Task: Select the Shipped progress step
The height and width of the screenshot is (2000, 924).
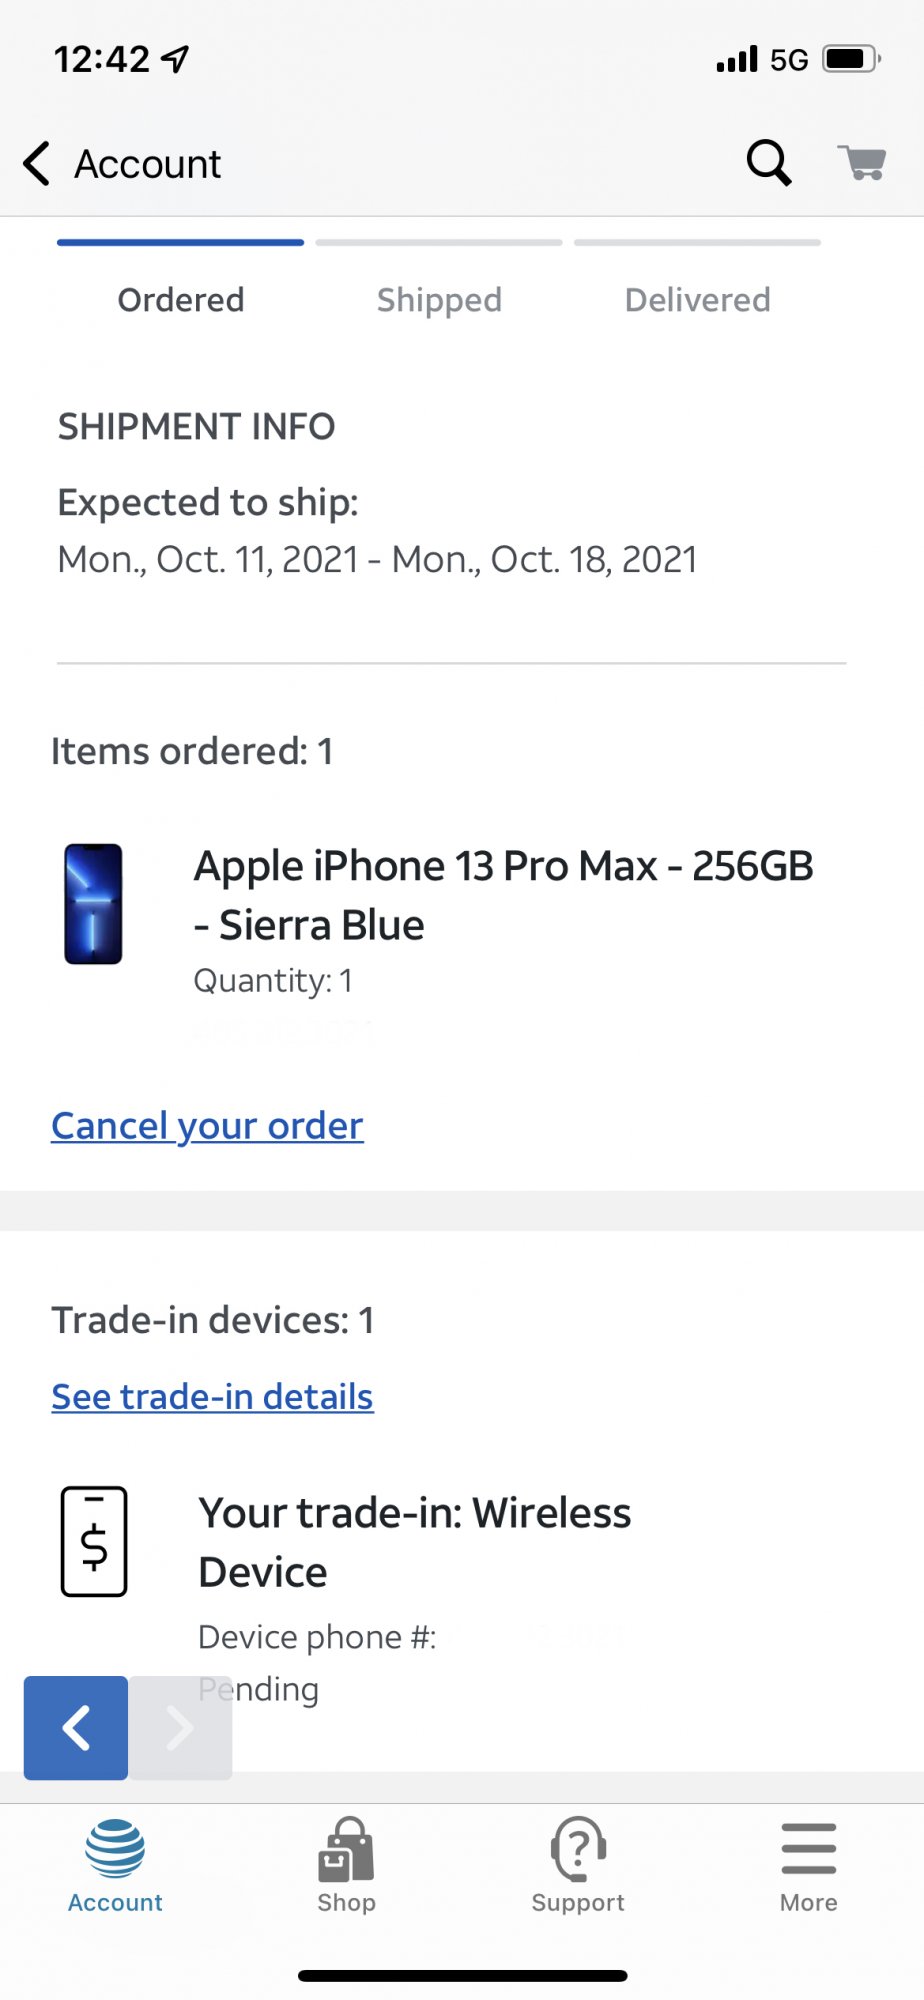Action: click(439, 300)
